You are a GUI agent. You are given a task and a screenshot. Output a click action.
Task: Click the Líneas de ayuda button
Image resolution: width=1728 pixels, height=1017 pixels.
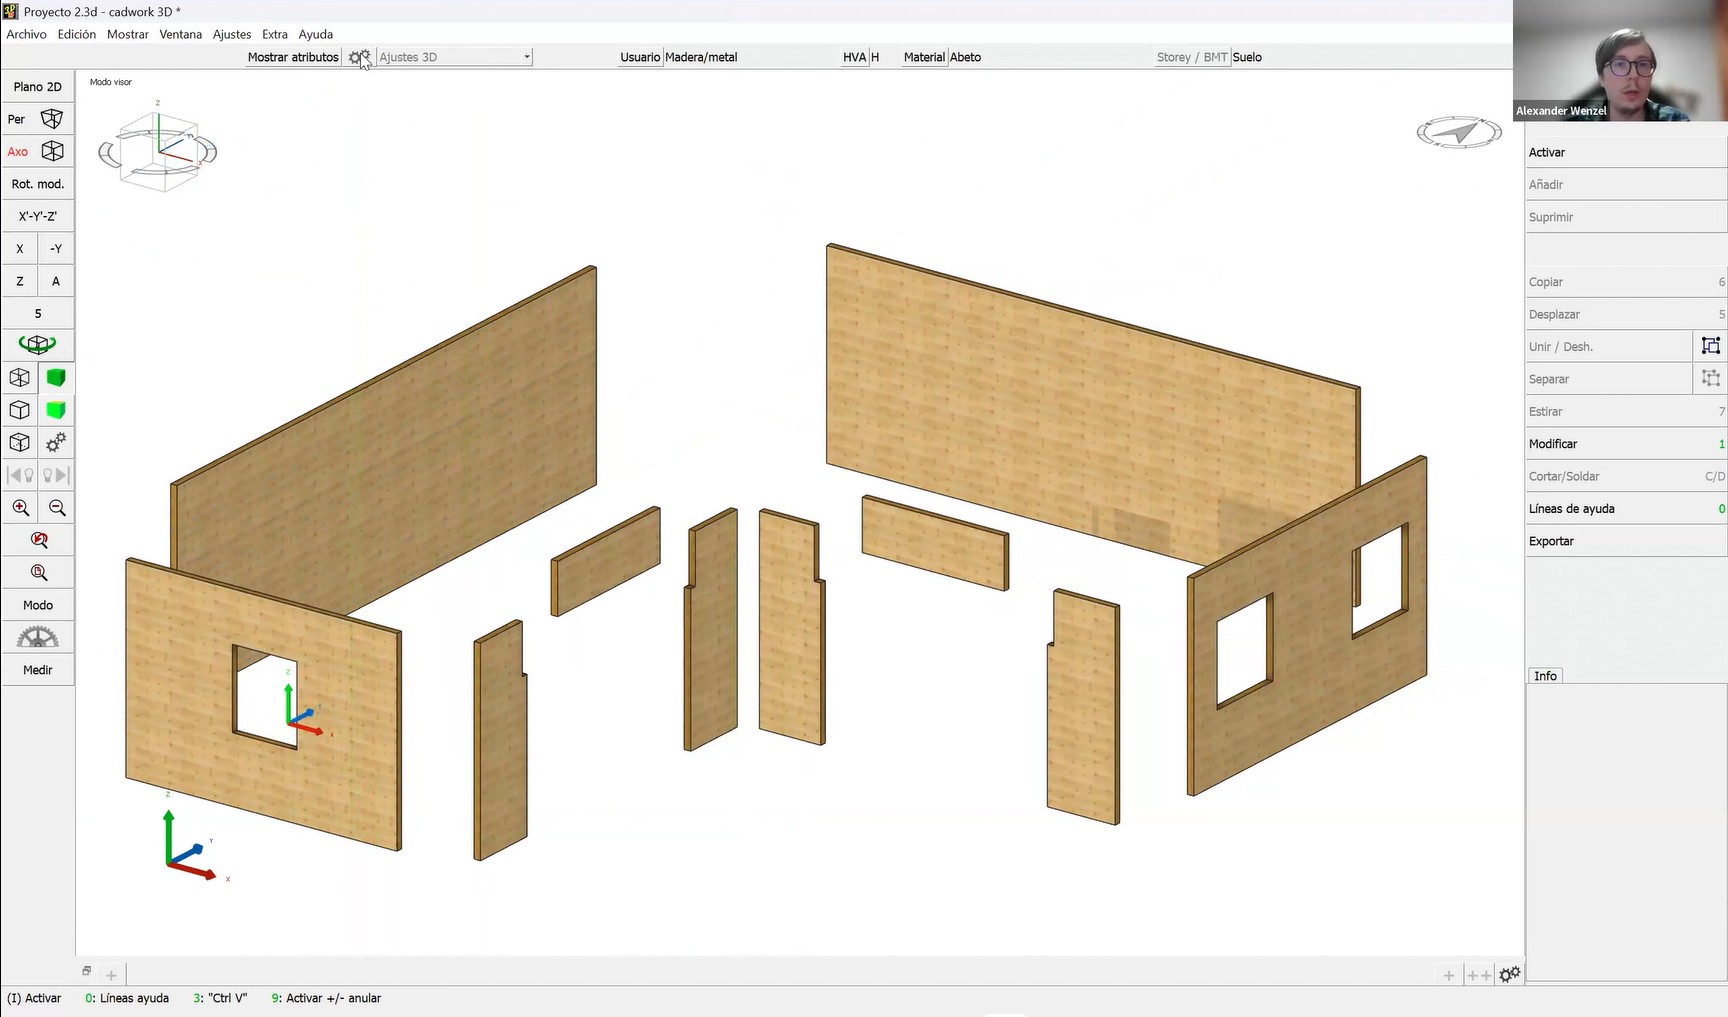1626,509
